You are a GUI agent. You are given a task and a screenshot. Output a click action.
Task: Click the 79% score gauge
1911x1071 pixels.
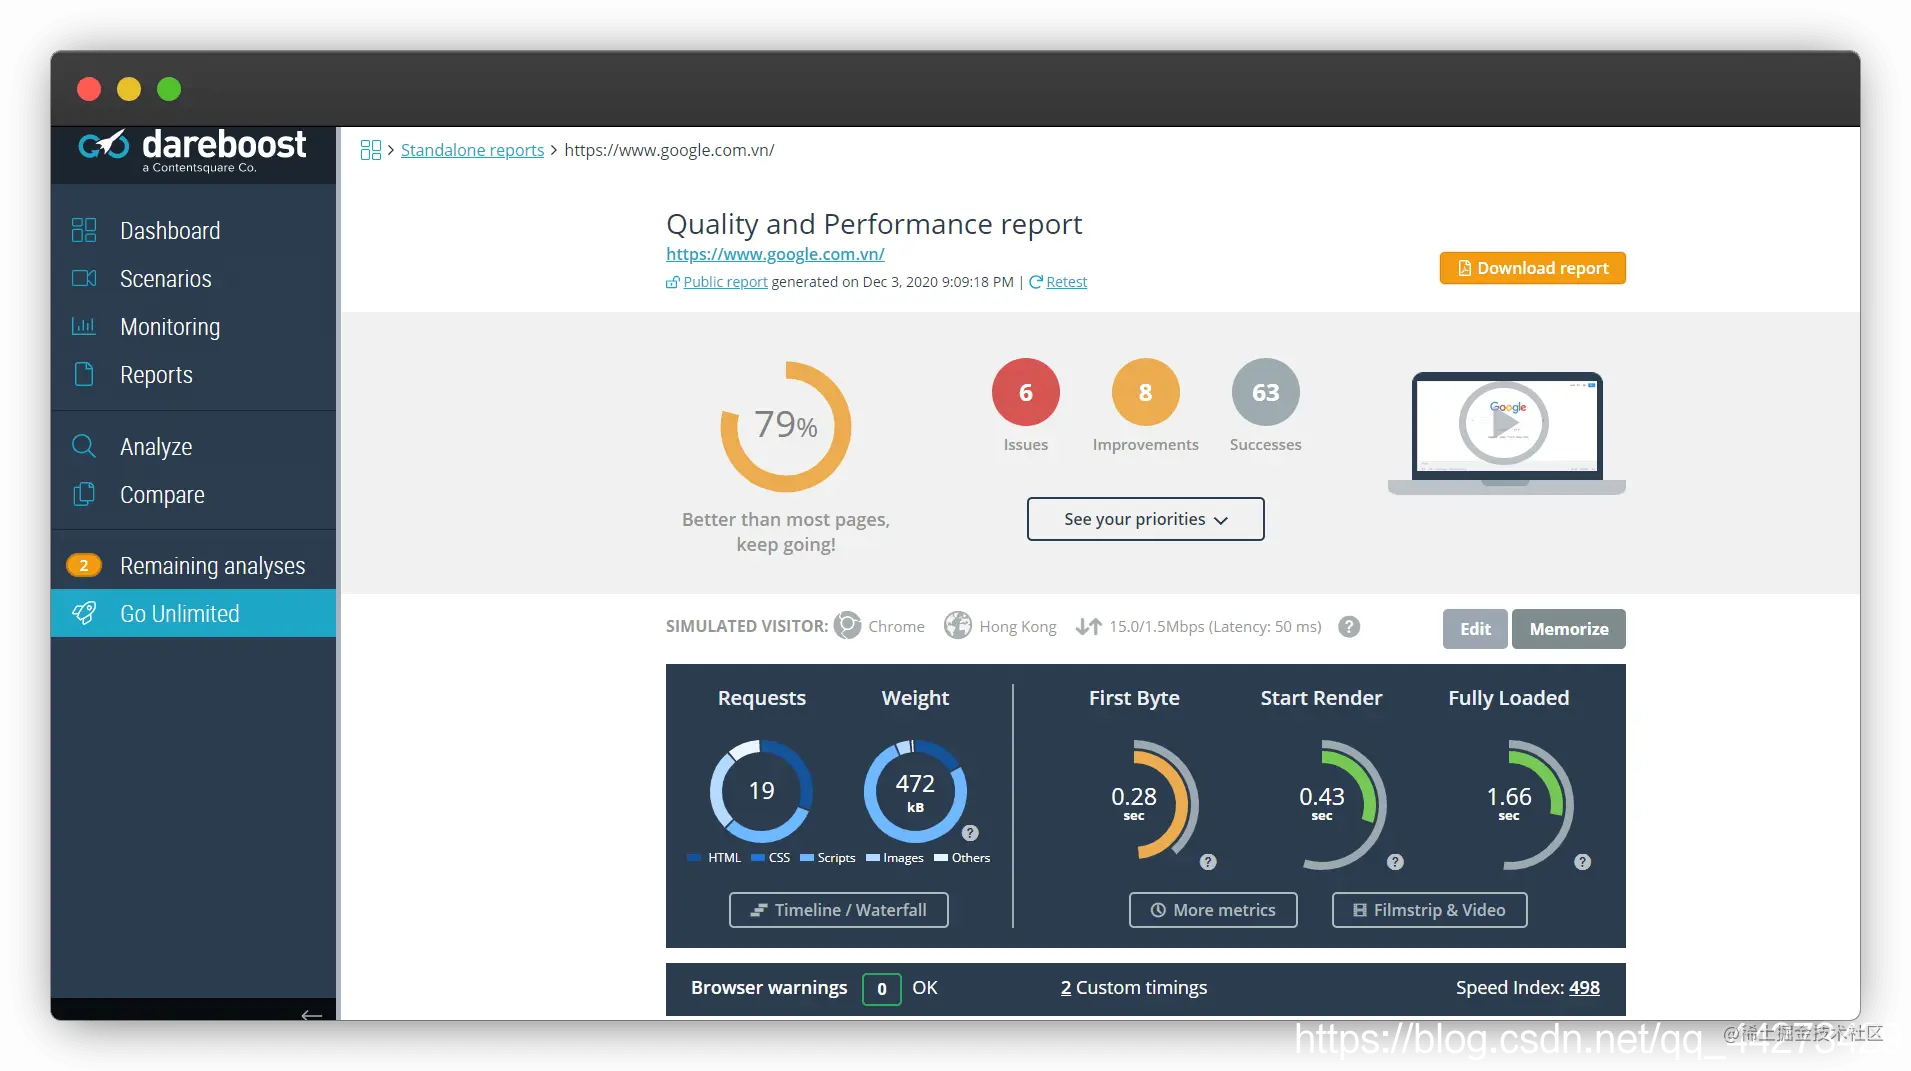pyautogui.click(x=786, y=426)
